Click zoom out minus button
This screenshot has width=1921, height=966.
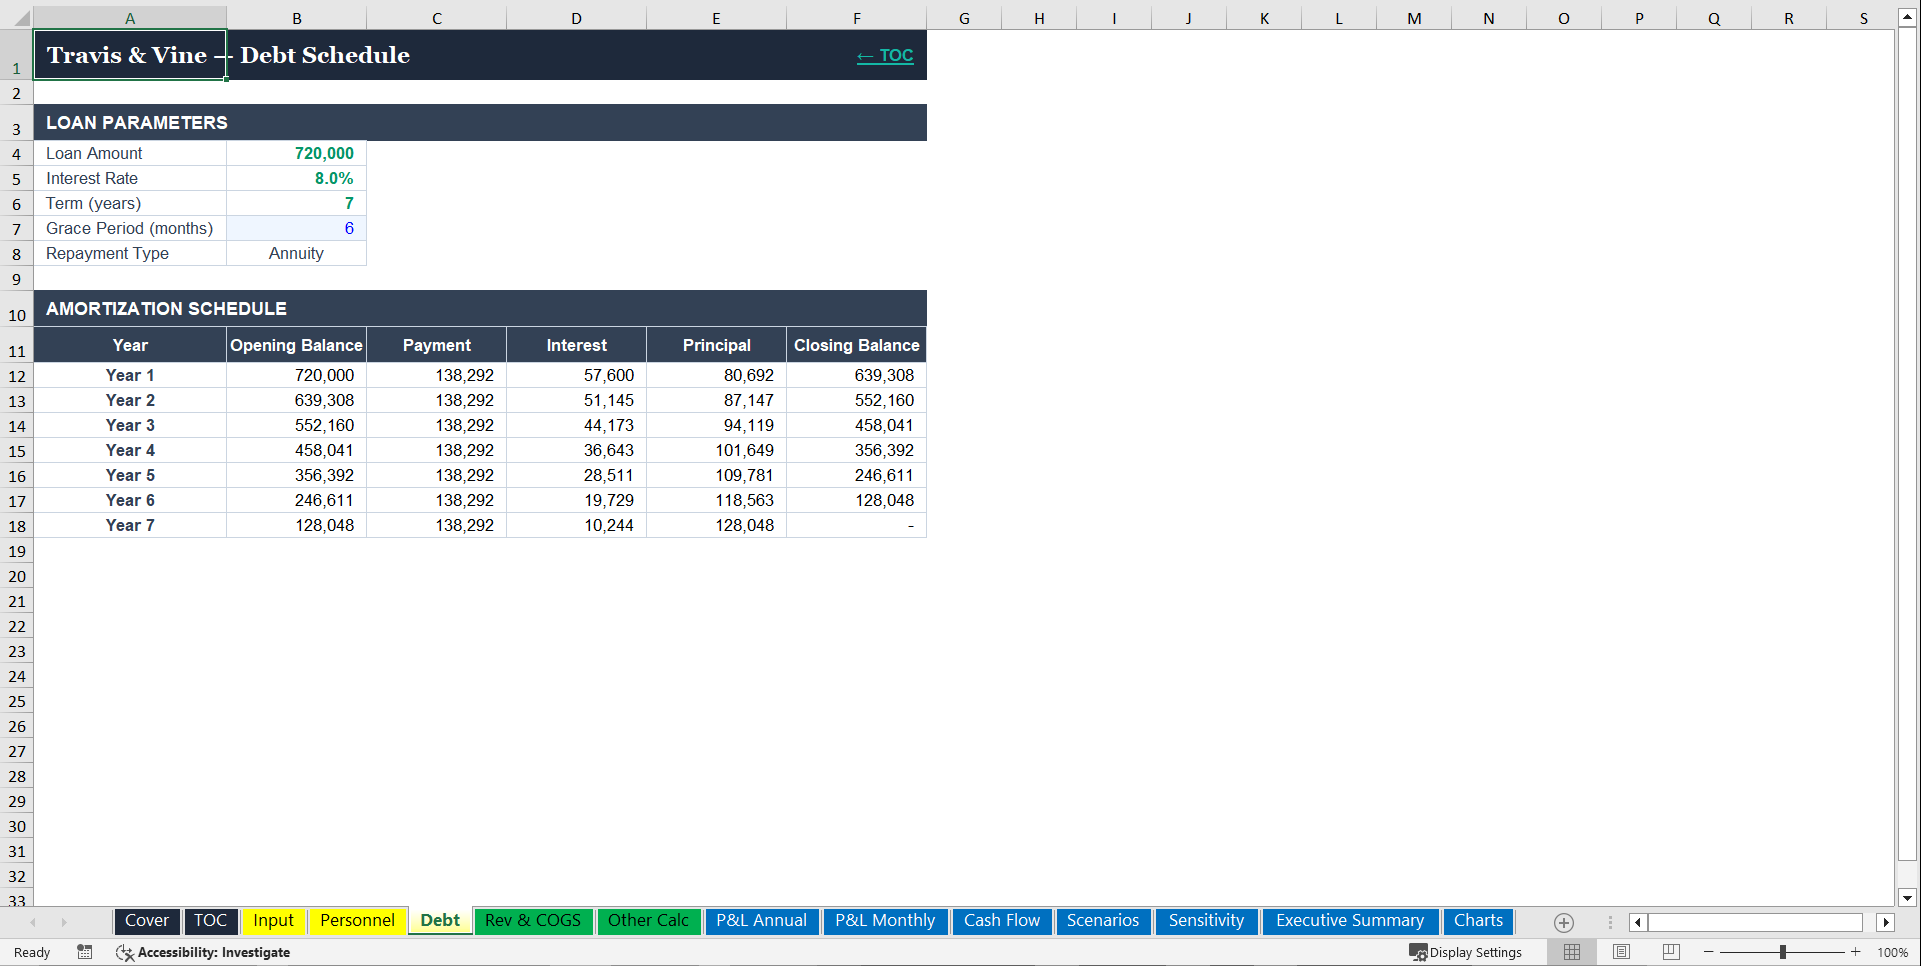coord(1709,952)
